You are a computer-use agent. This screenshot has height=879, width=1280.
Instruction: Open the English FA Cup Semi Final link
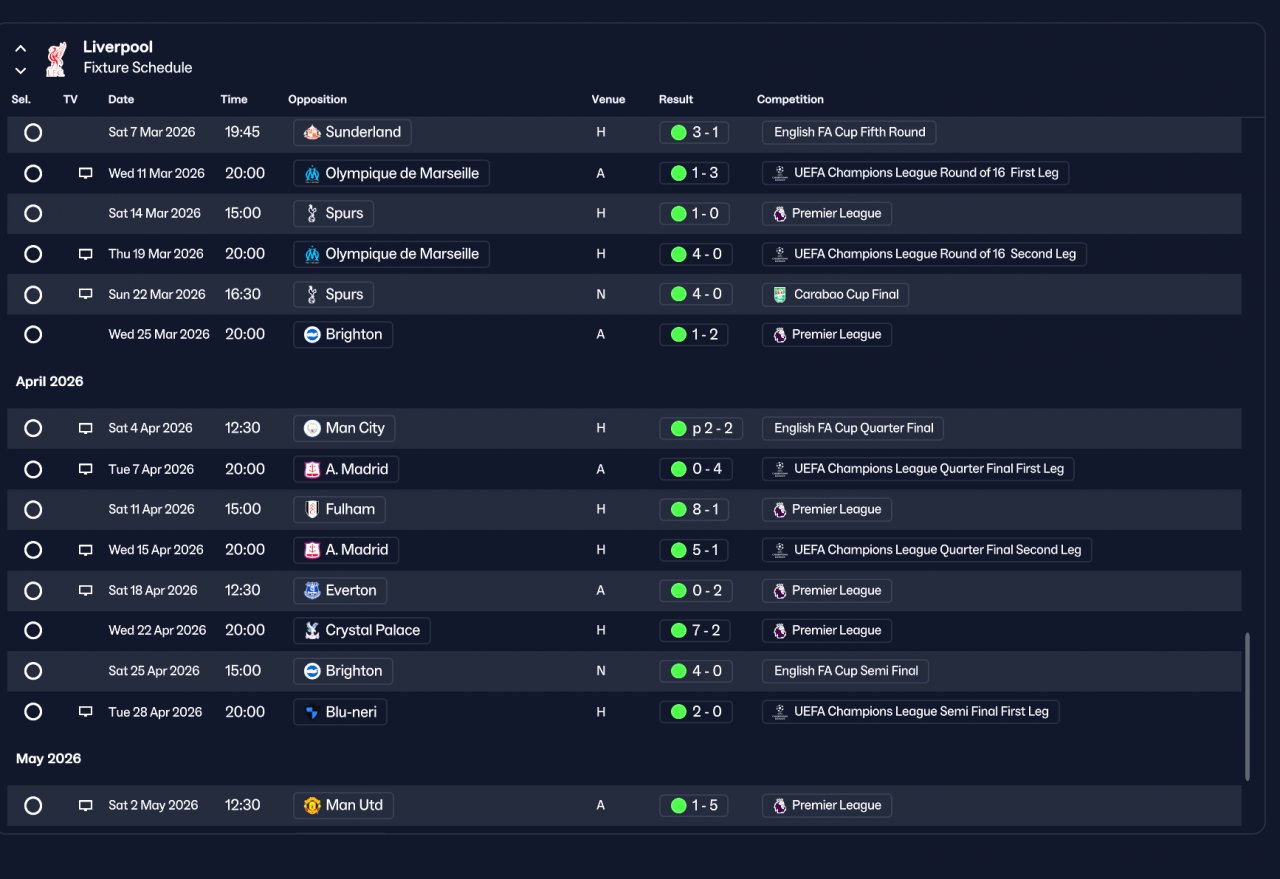coord(846,671)
